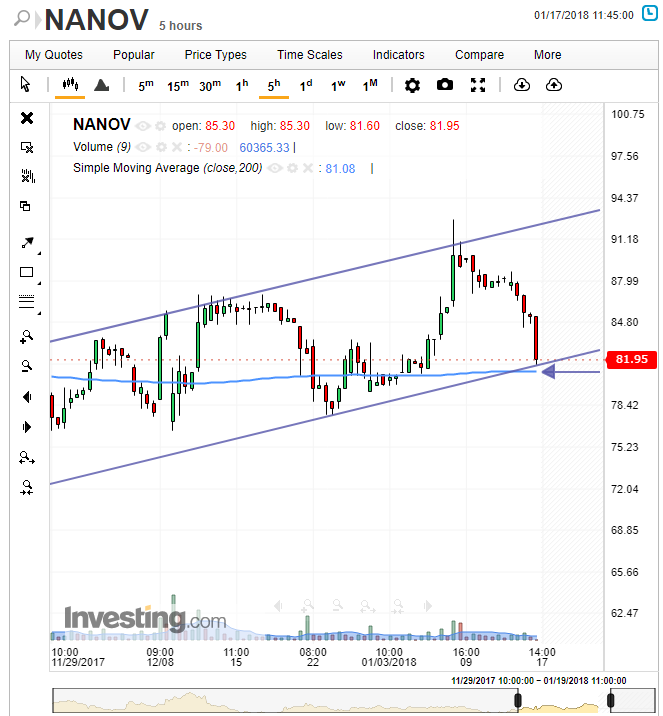Switch to candlestick chart type

tap(70, 84)
